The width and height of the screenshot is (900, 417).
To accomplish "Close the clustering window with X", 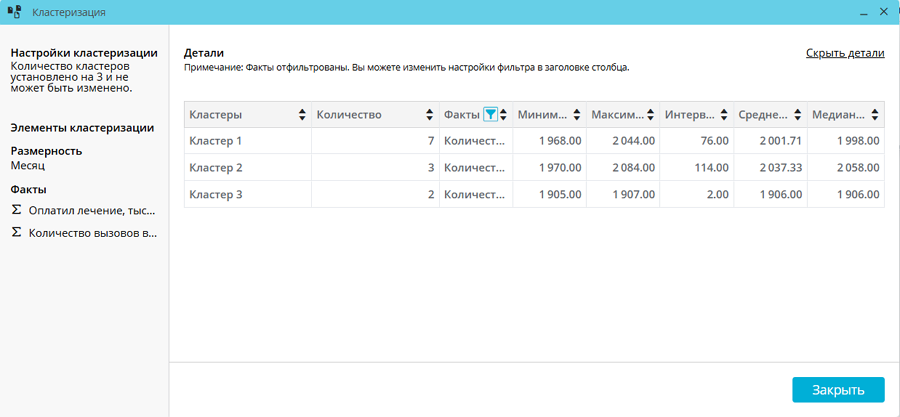I will (884, 13).
